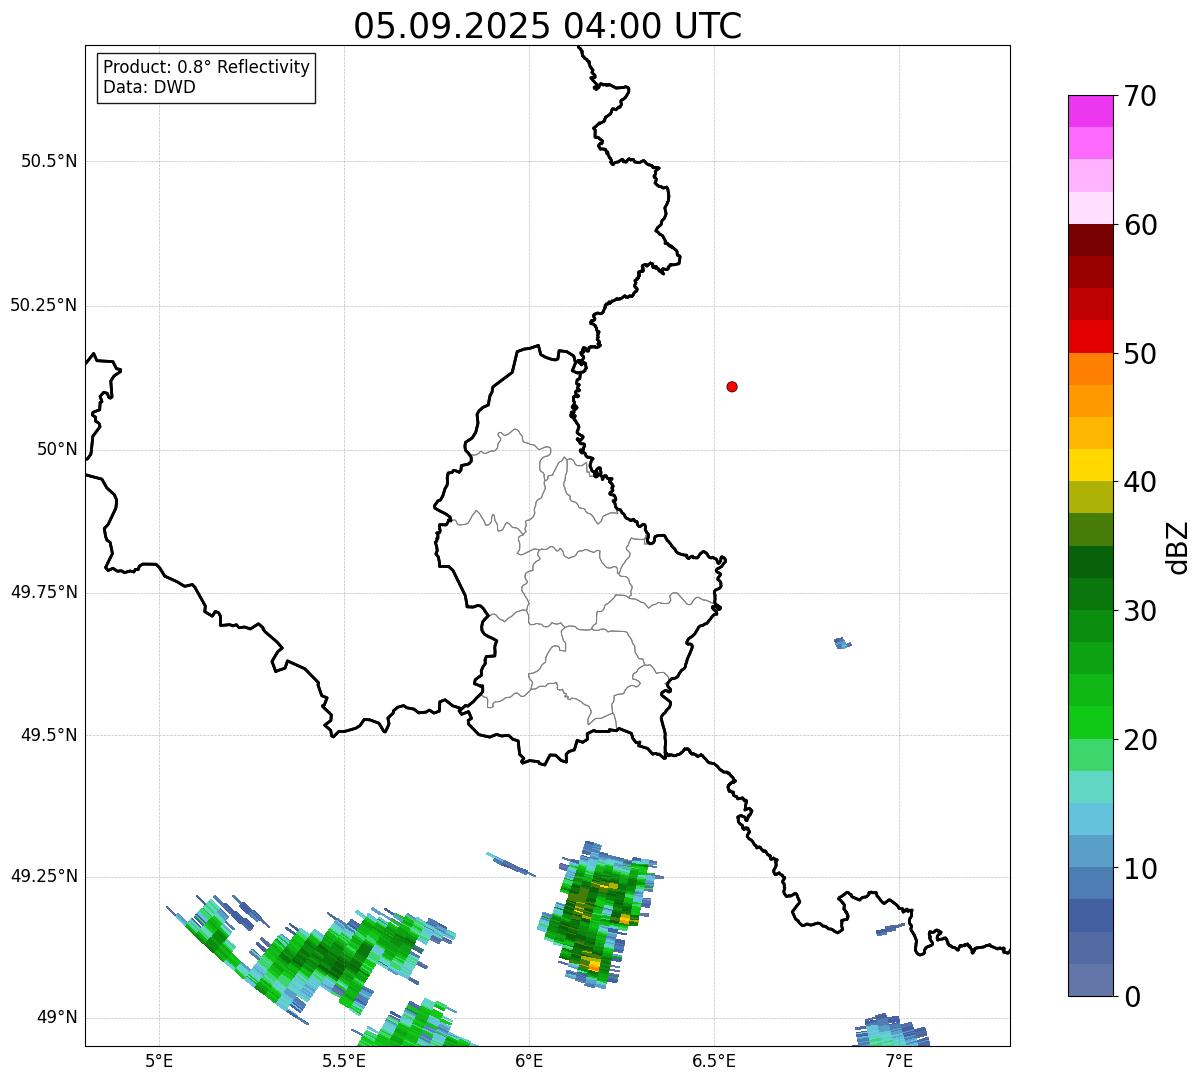Click the 'dBZ' colorbar axis label
The image size is (1202, 1081).
[x=1178, y=546]
